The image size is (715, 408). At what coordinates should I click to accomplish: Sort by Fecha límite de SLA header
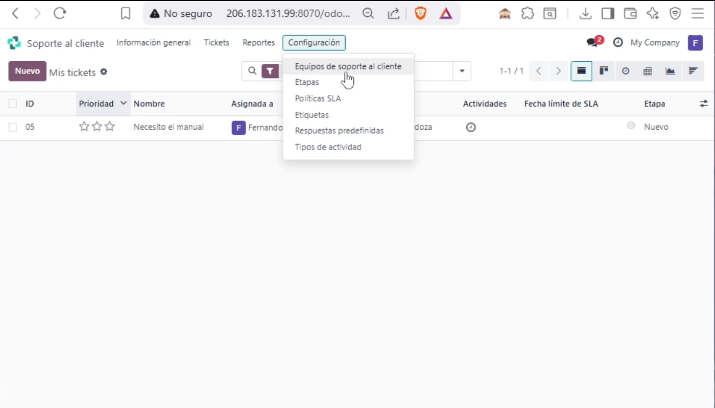click(561, 104)
